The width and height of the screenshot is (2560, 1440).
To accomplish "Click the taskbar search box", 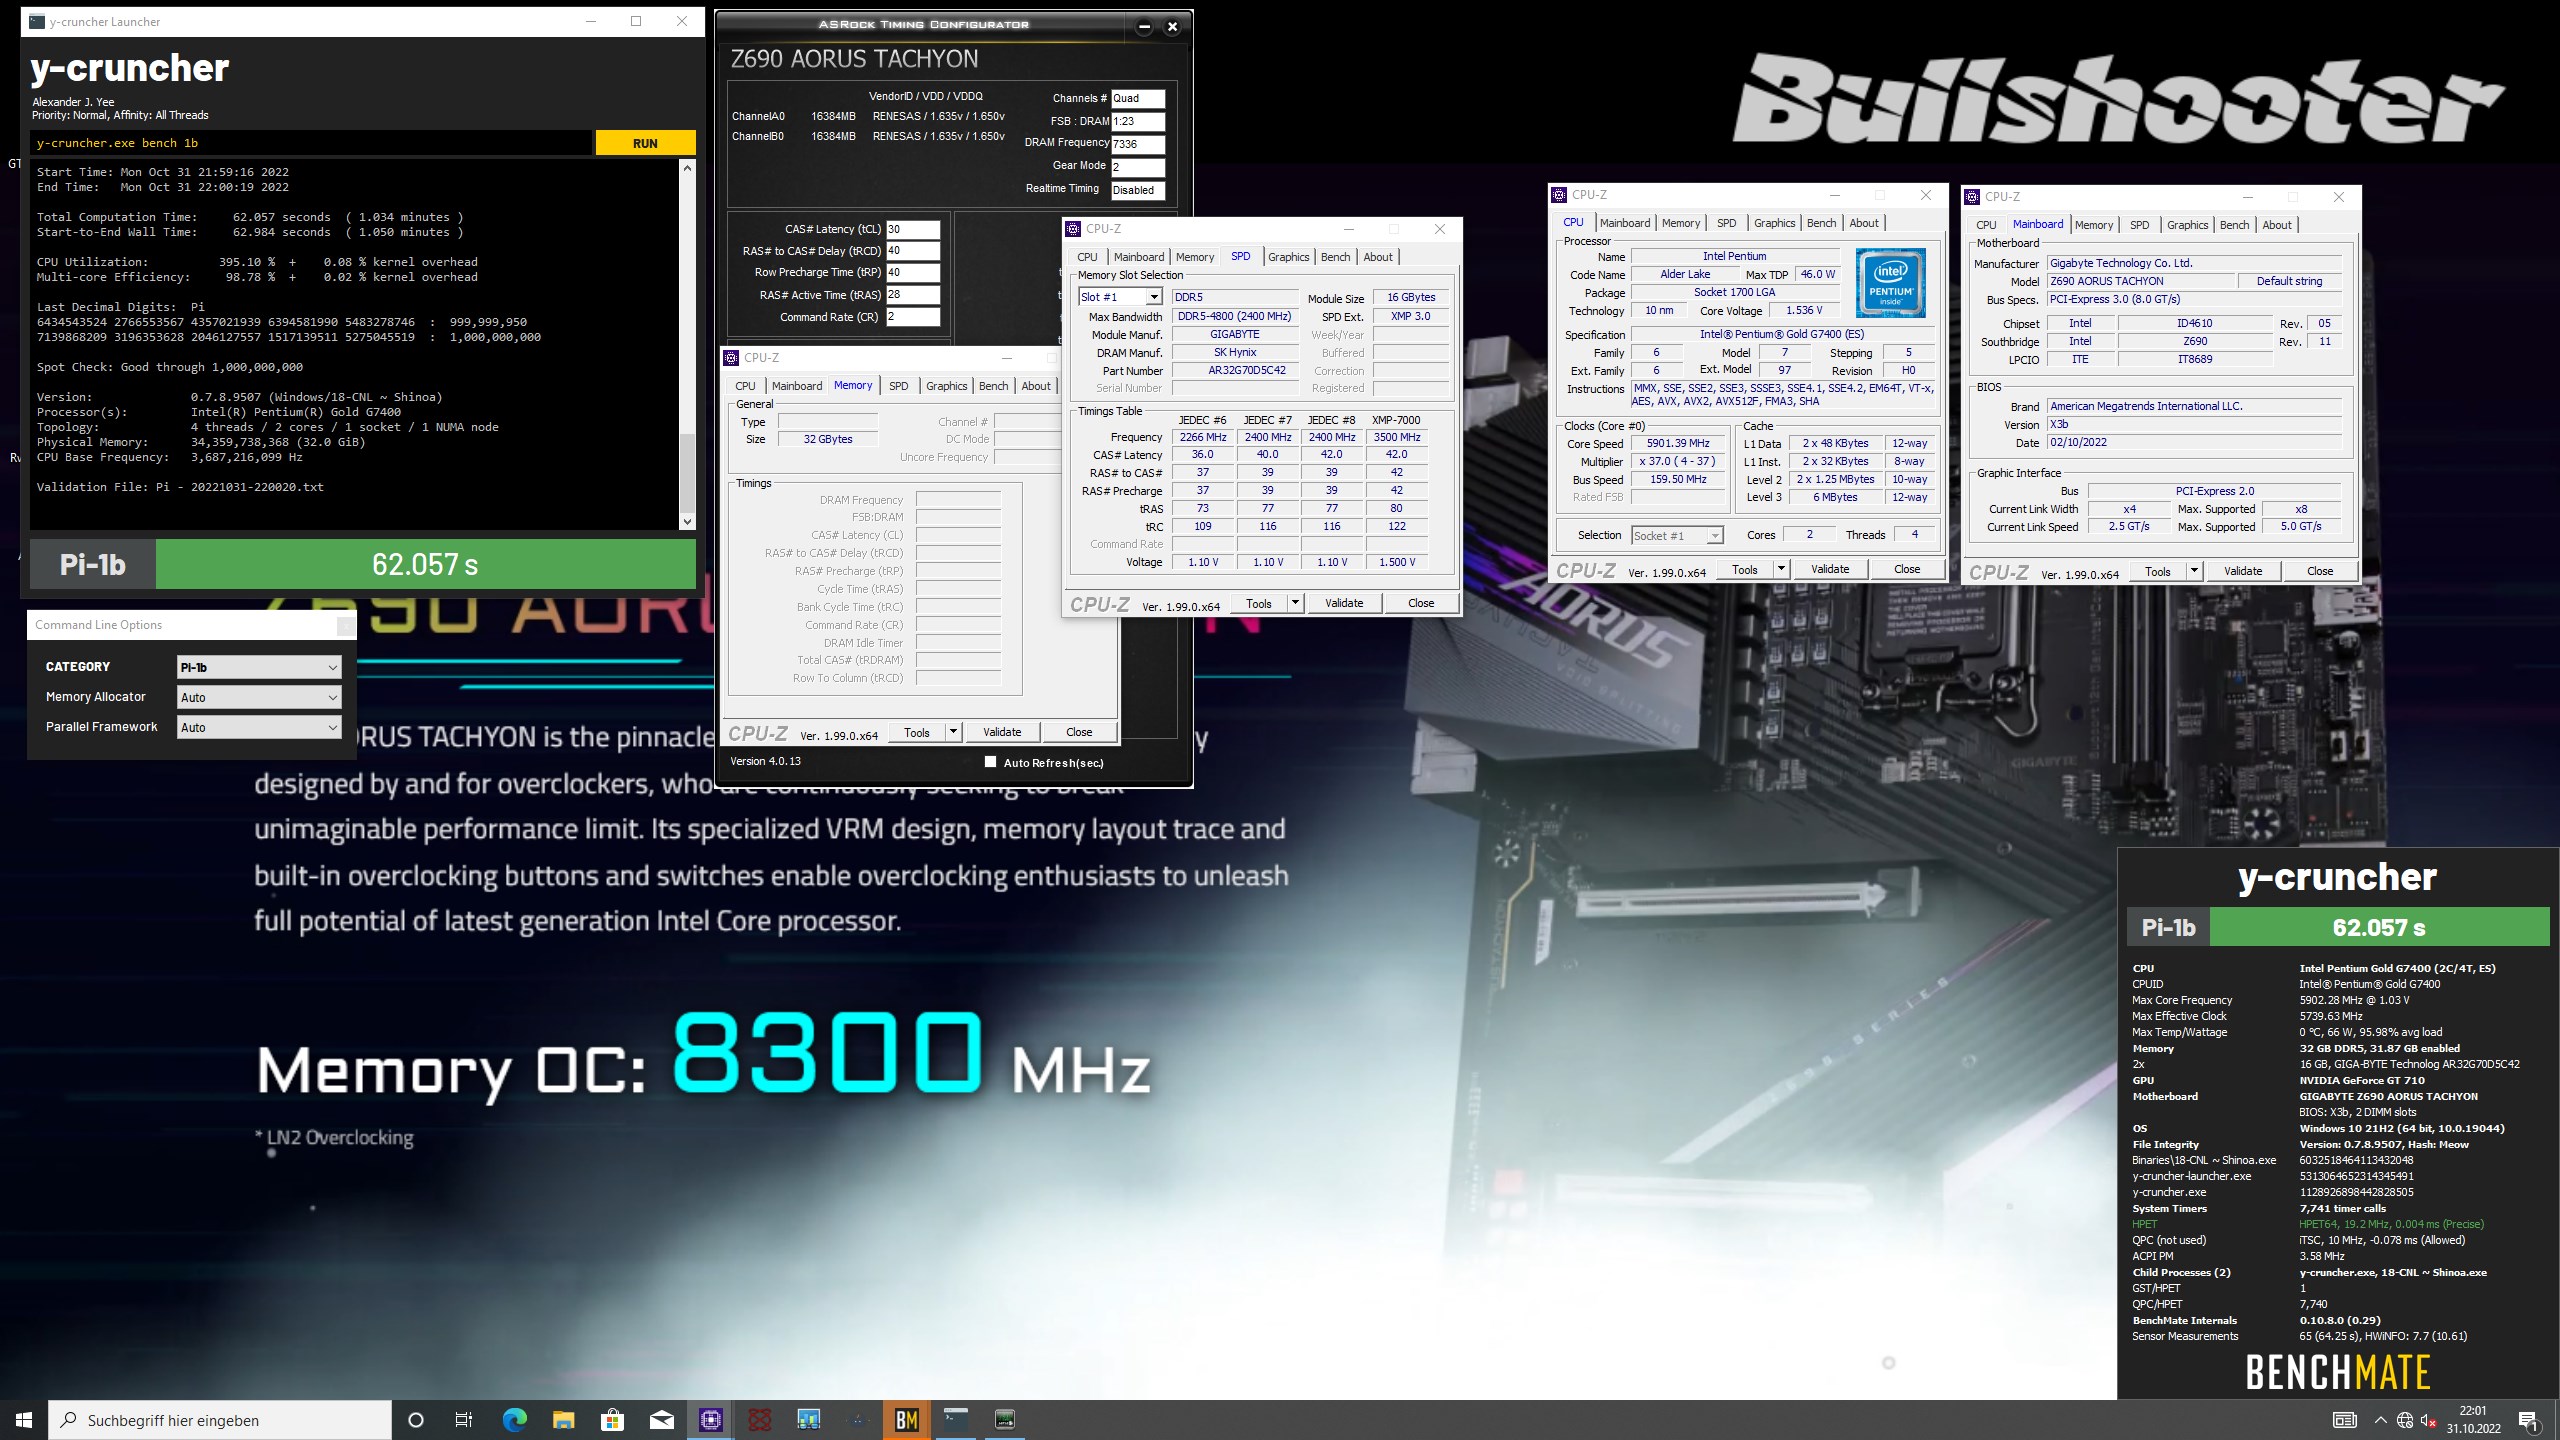I will click(220, 1420).
